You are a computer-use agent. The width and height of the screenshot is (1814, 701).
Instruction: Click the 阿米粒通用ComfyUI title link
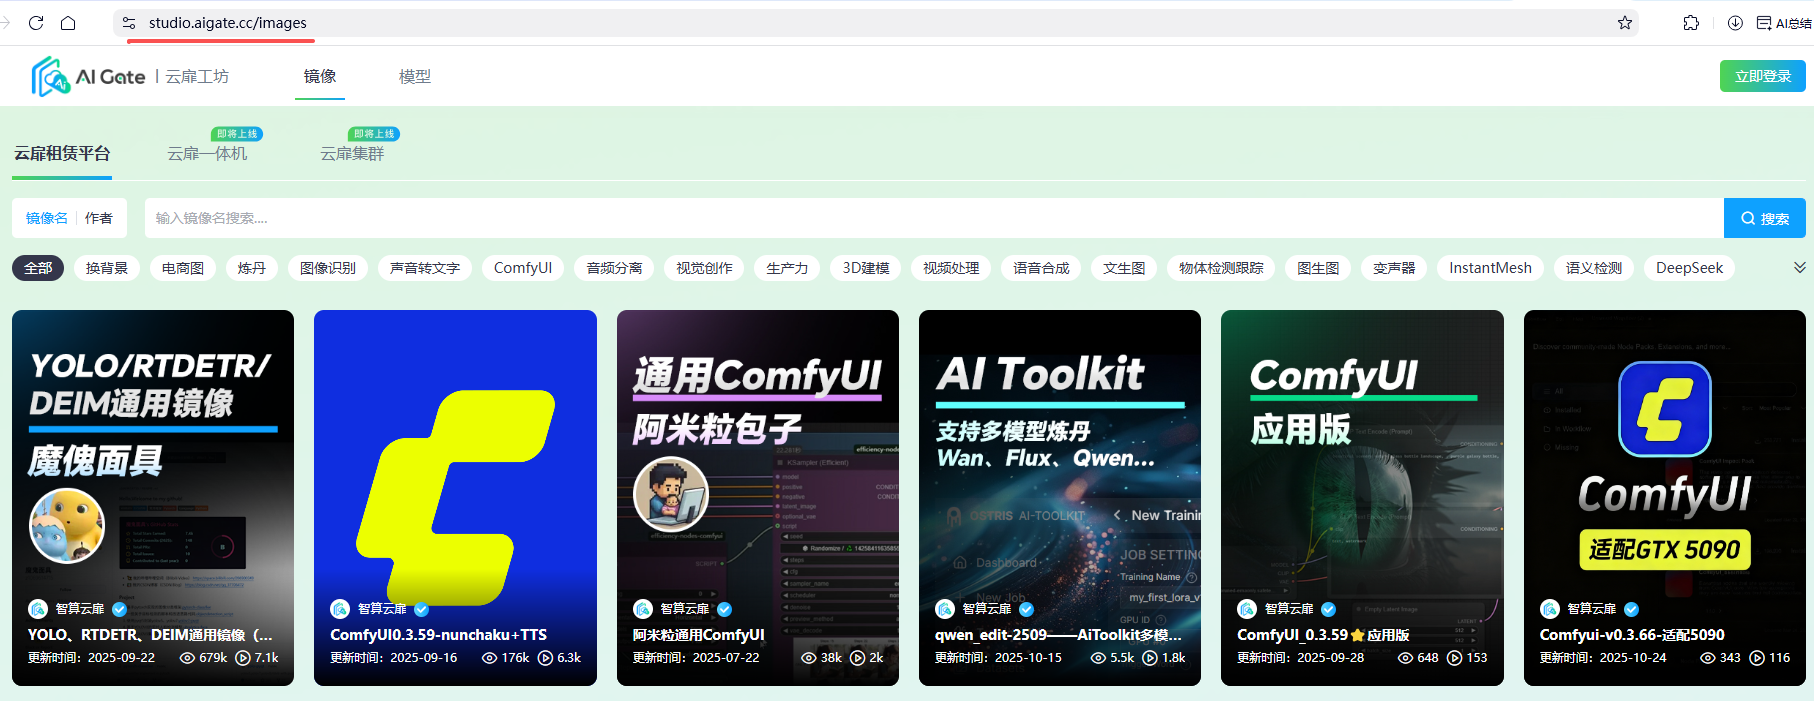pos(698,635)
